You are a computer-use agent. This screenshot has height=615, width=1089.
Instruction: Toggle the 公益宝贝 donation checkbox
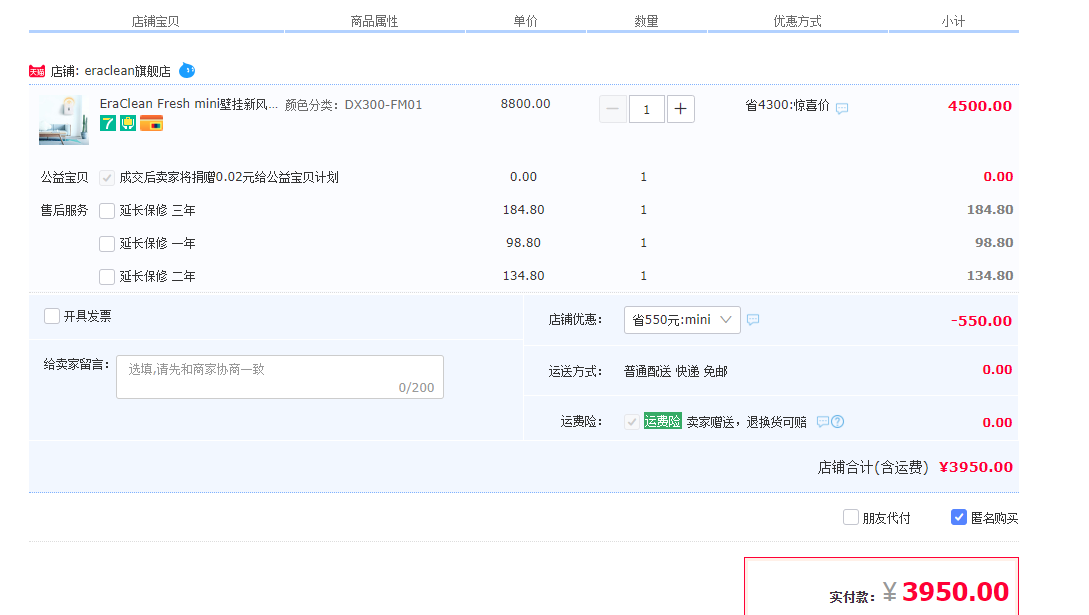coord(107,178)
